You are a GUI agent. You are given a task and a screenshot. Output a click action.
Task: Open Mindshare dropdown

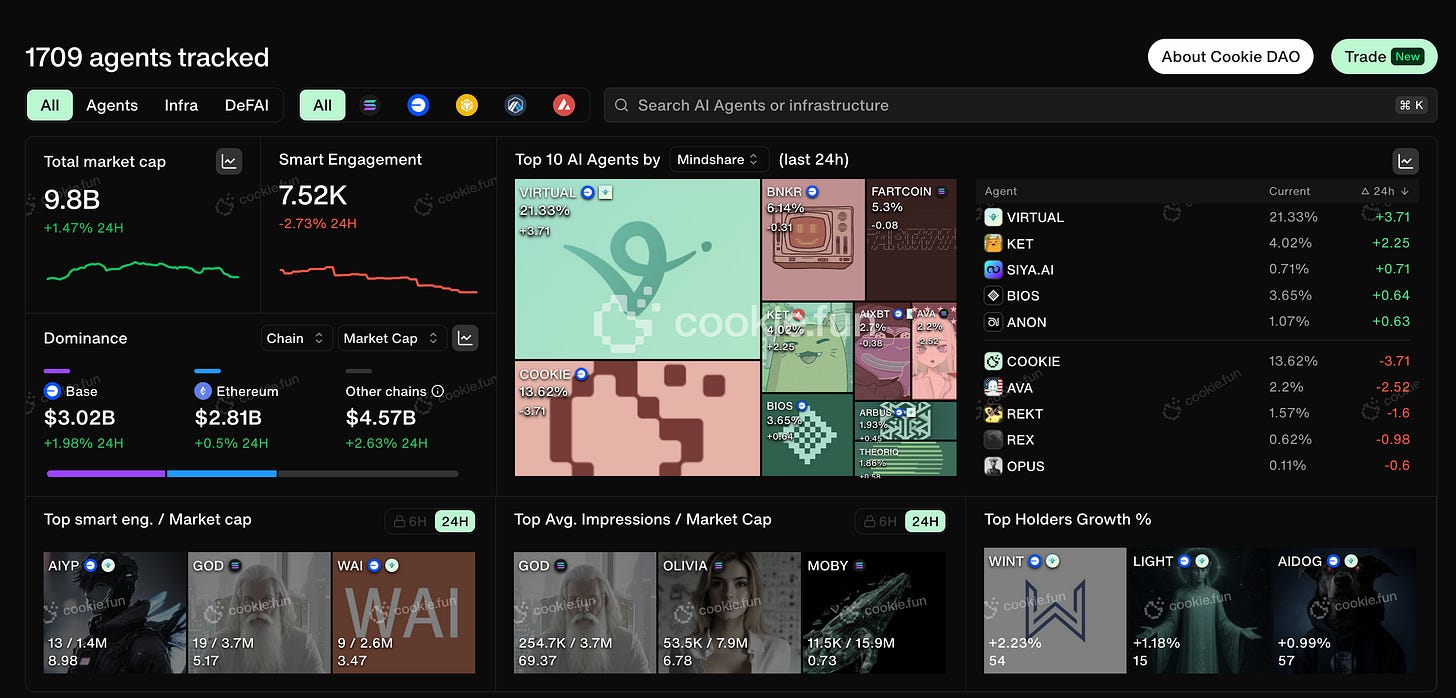pos(718,159)
